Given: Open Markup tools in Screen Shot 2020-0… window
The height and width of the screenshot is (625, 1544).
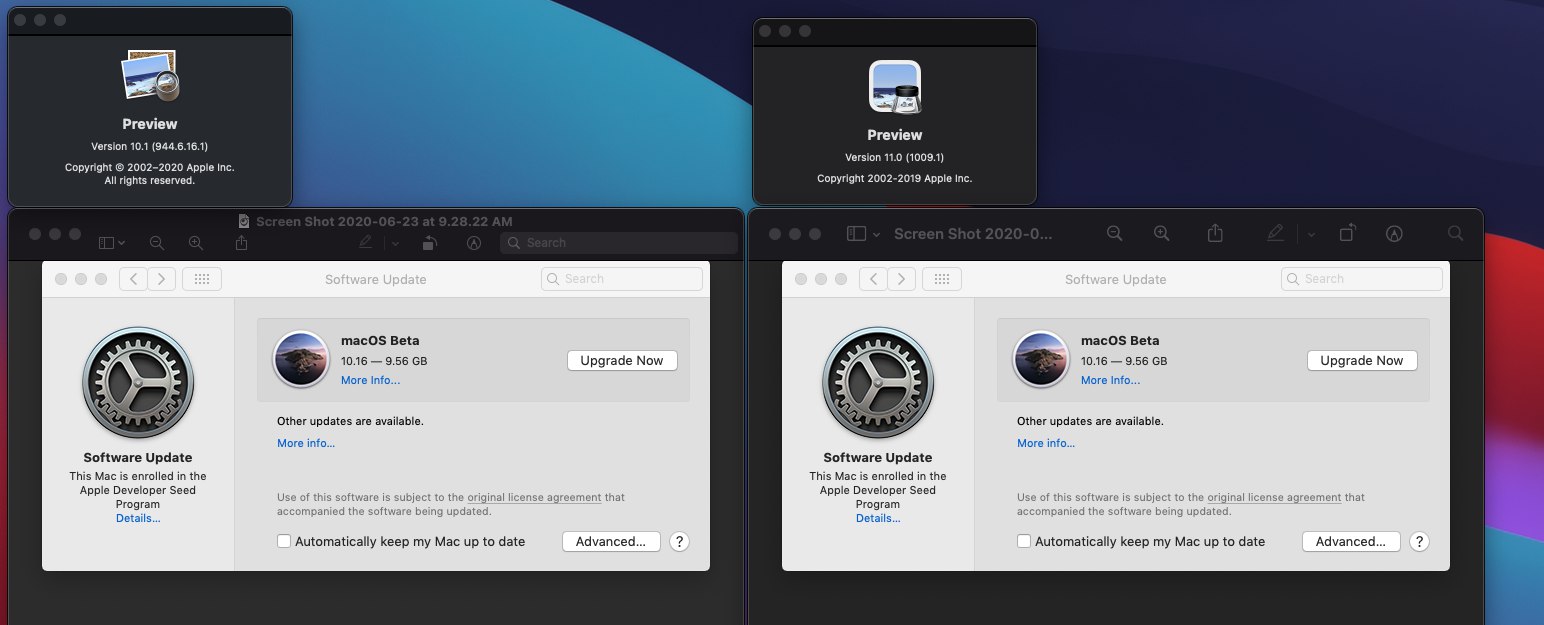Looking at the screenshot, I should [1394, 233].
